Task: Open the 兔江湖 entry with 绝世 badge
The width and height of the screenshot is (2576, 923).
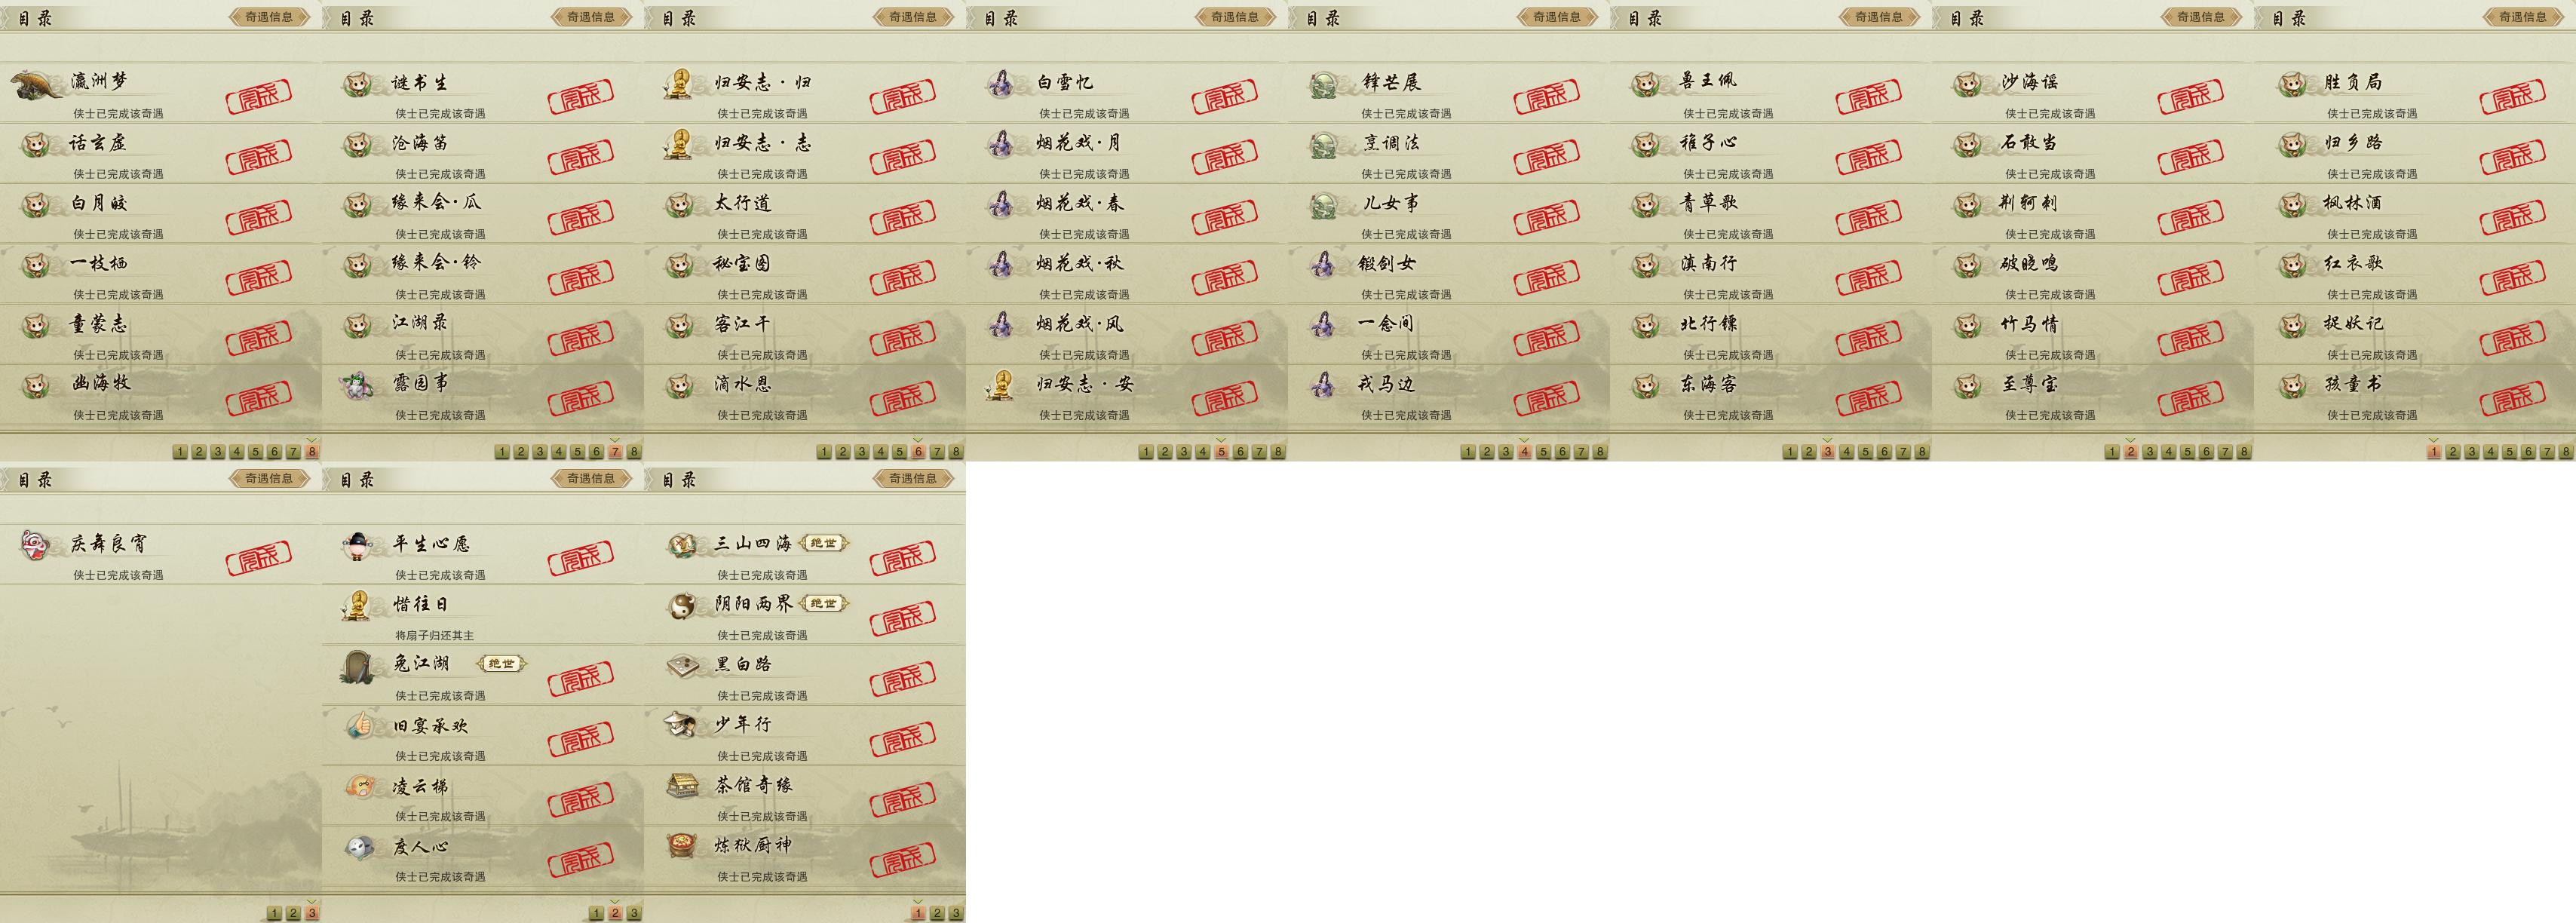Action: pos(483,675)
